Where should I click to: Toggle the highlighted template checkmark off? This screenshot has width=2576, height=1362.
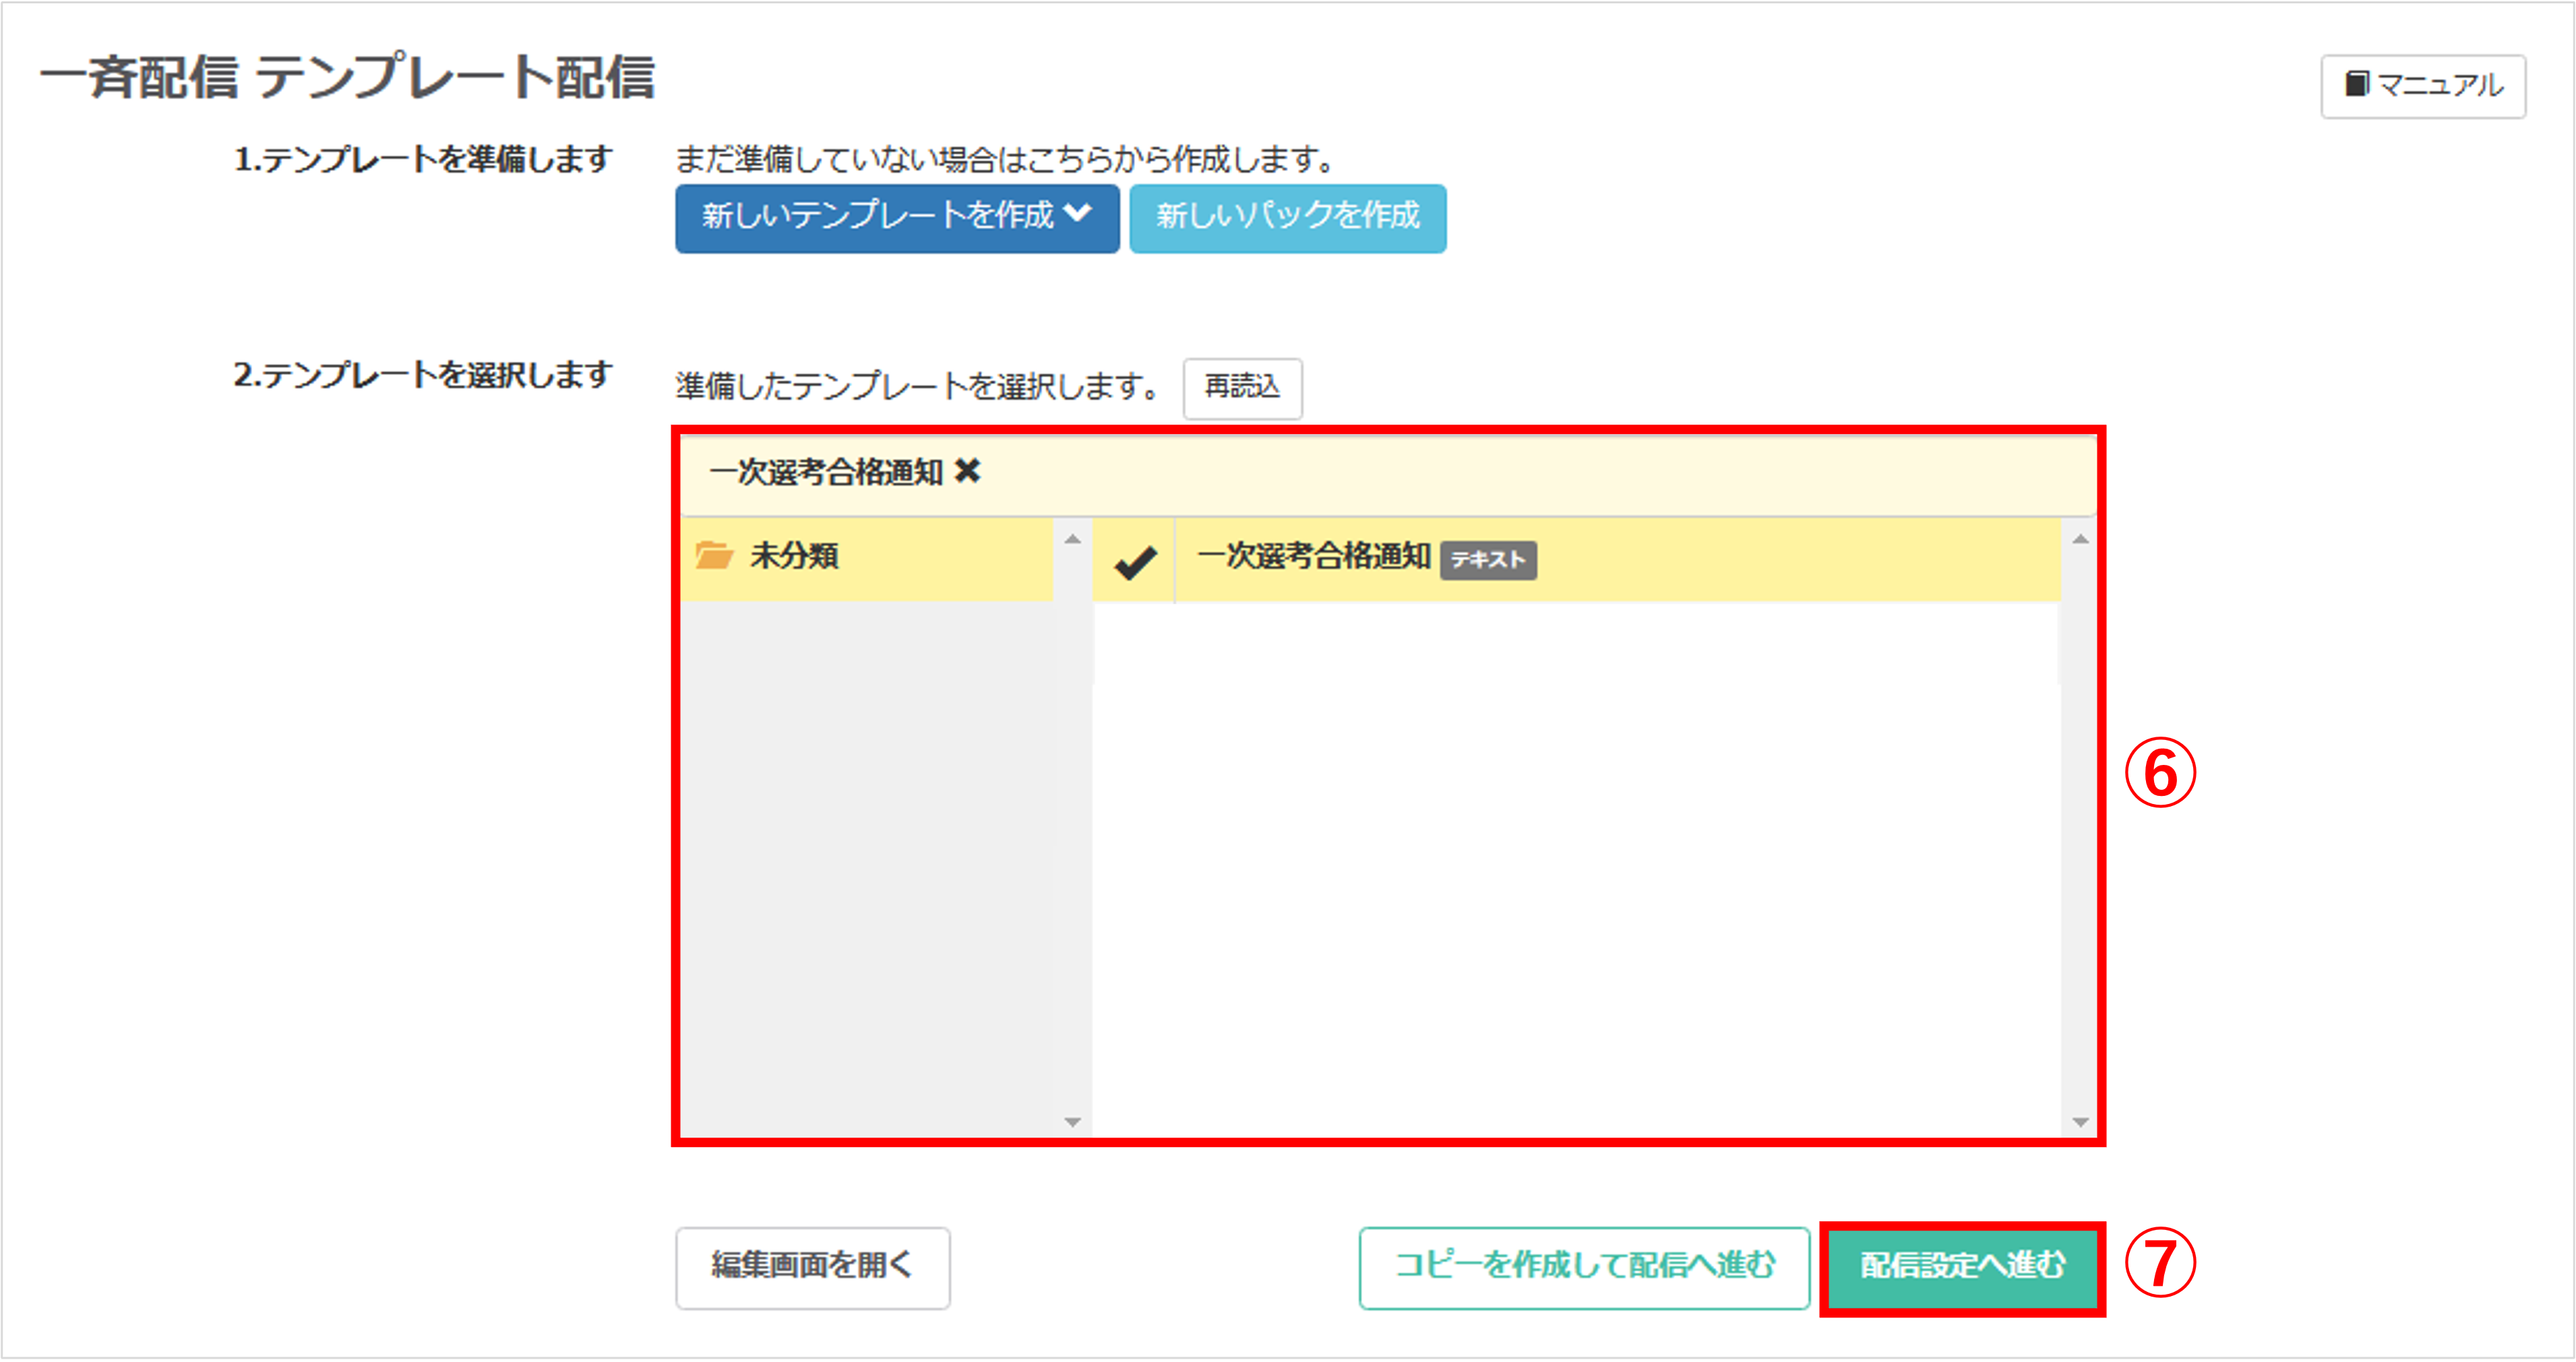(x=1138, y=560)
